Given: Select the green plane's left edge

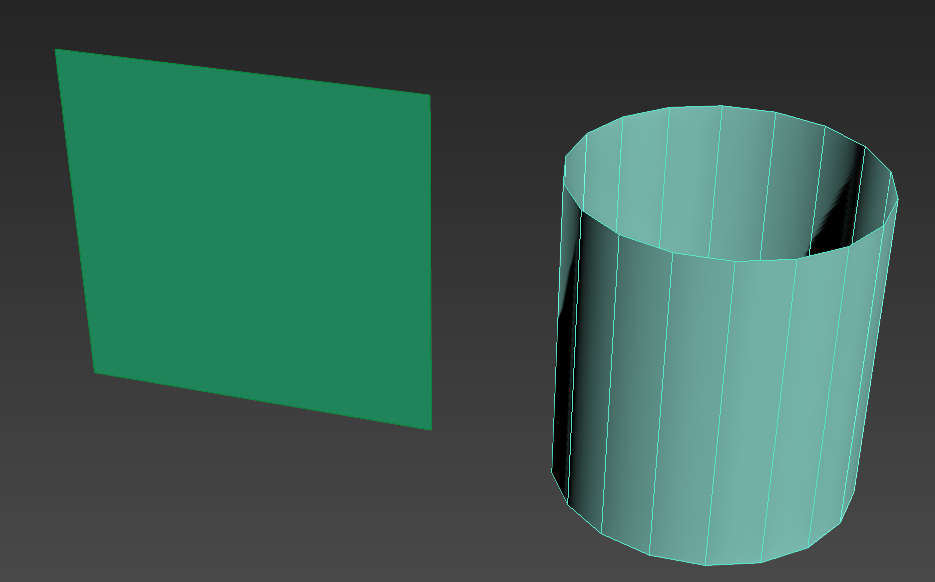Looking at the screenshot, I should 75,210.
